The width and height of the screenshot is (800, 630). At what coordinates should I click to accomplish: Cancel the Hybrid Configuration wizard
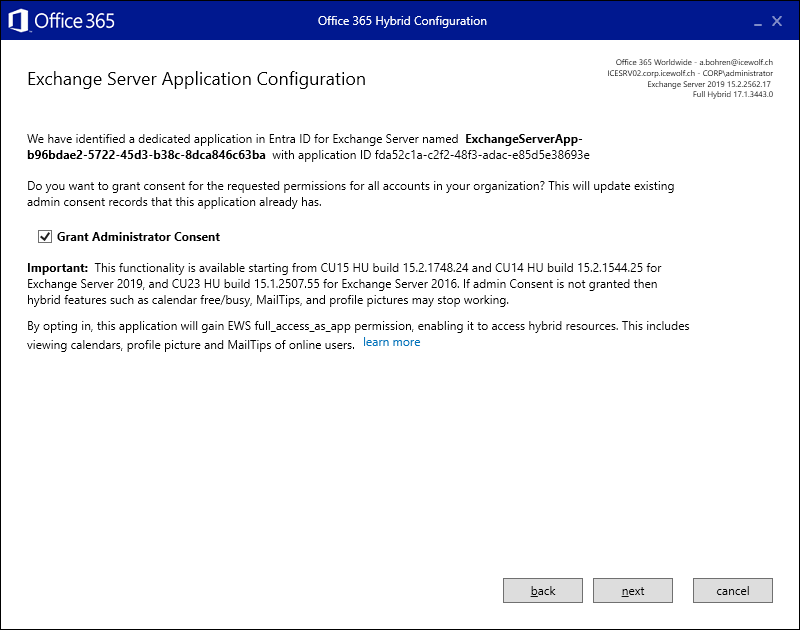click(x=733, y=591)
